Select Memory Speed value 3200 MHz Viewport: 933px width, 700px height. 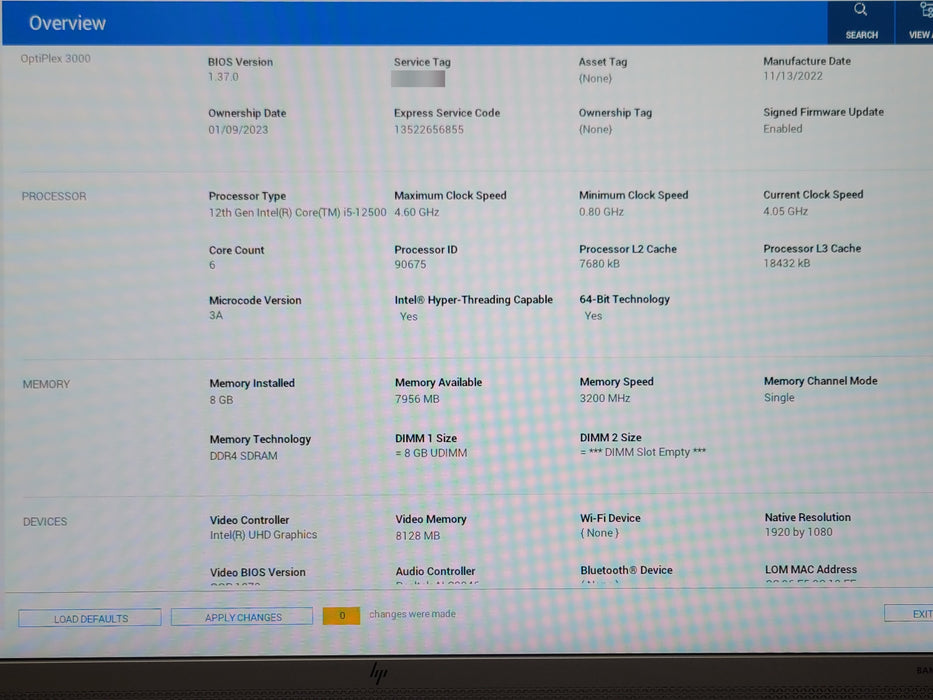tap(605, 398)
